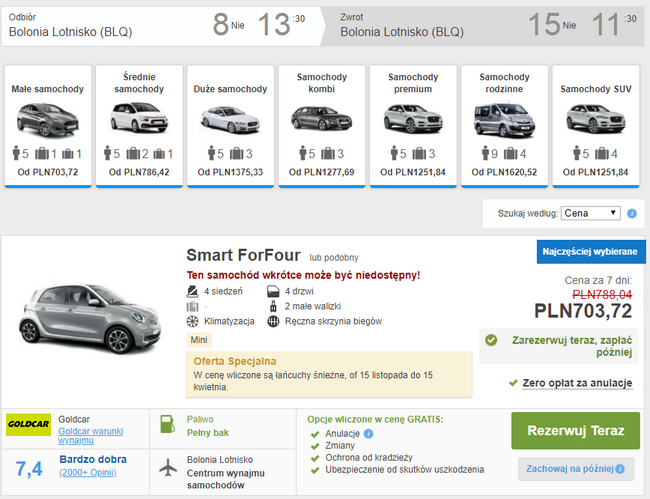Click the Rezerwuj Teraz button
650x499 pixels.
575,431
